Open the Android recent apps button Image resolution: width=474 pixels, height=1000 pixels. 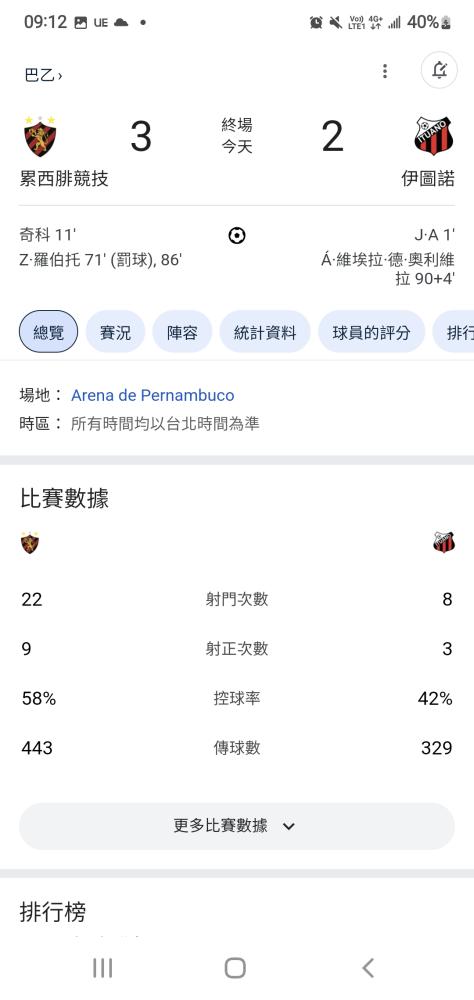(102, 967)
